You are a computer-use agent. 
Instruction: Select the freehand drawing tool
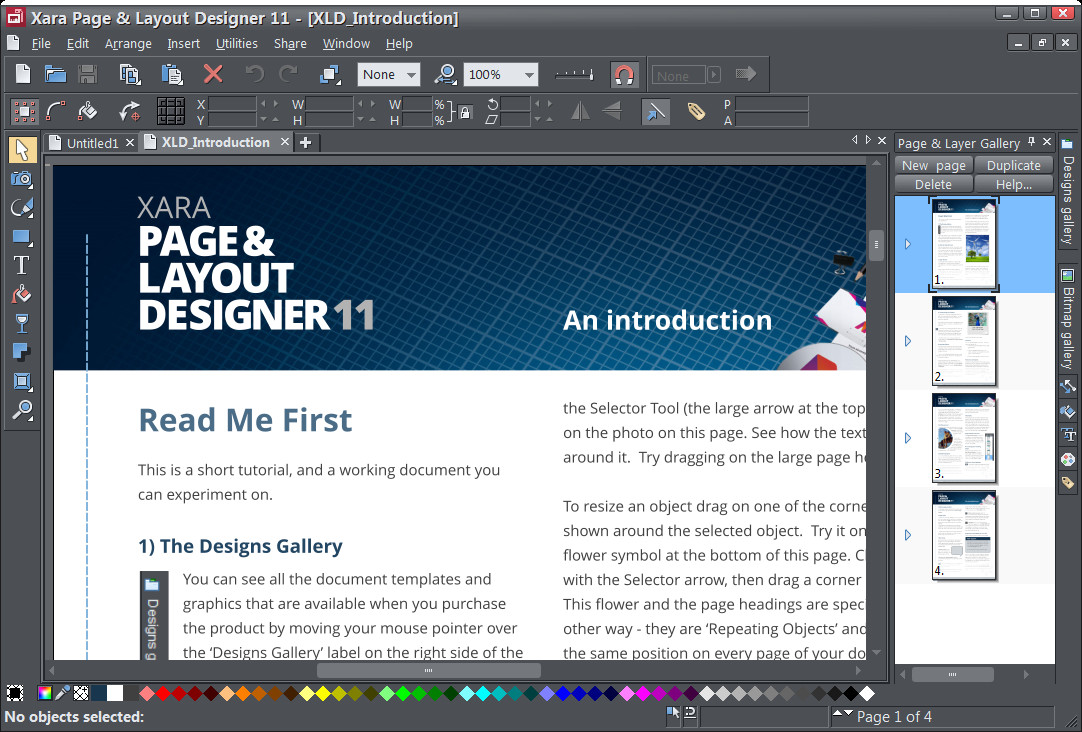(x=22, y=207)
